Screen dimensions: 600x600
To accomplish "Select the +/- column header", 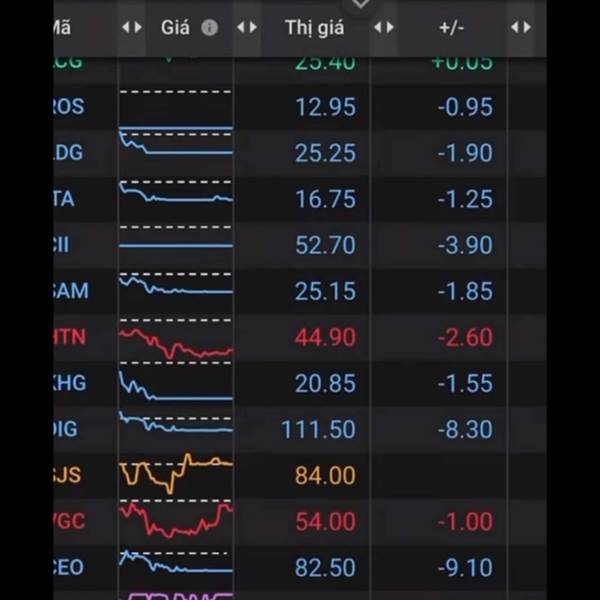I will [x=452, y=28].
